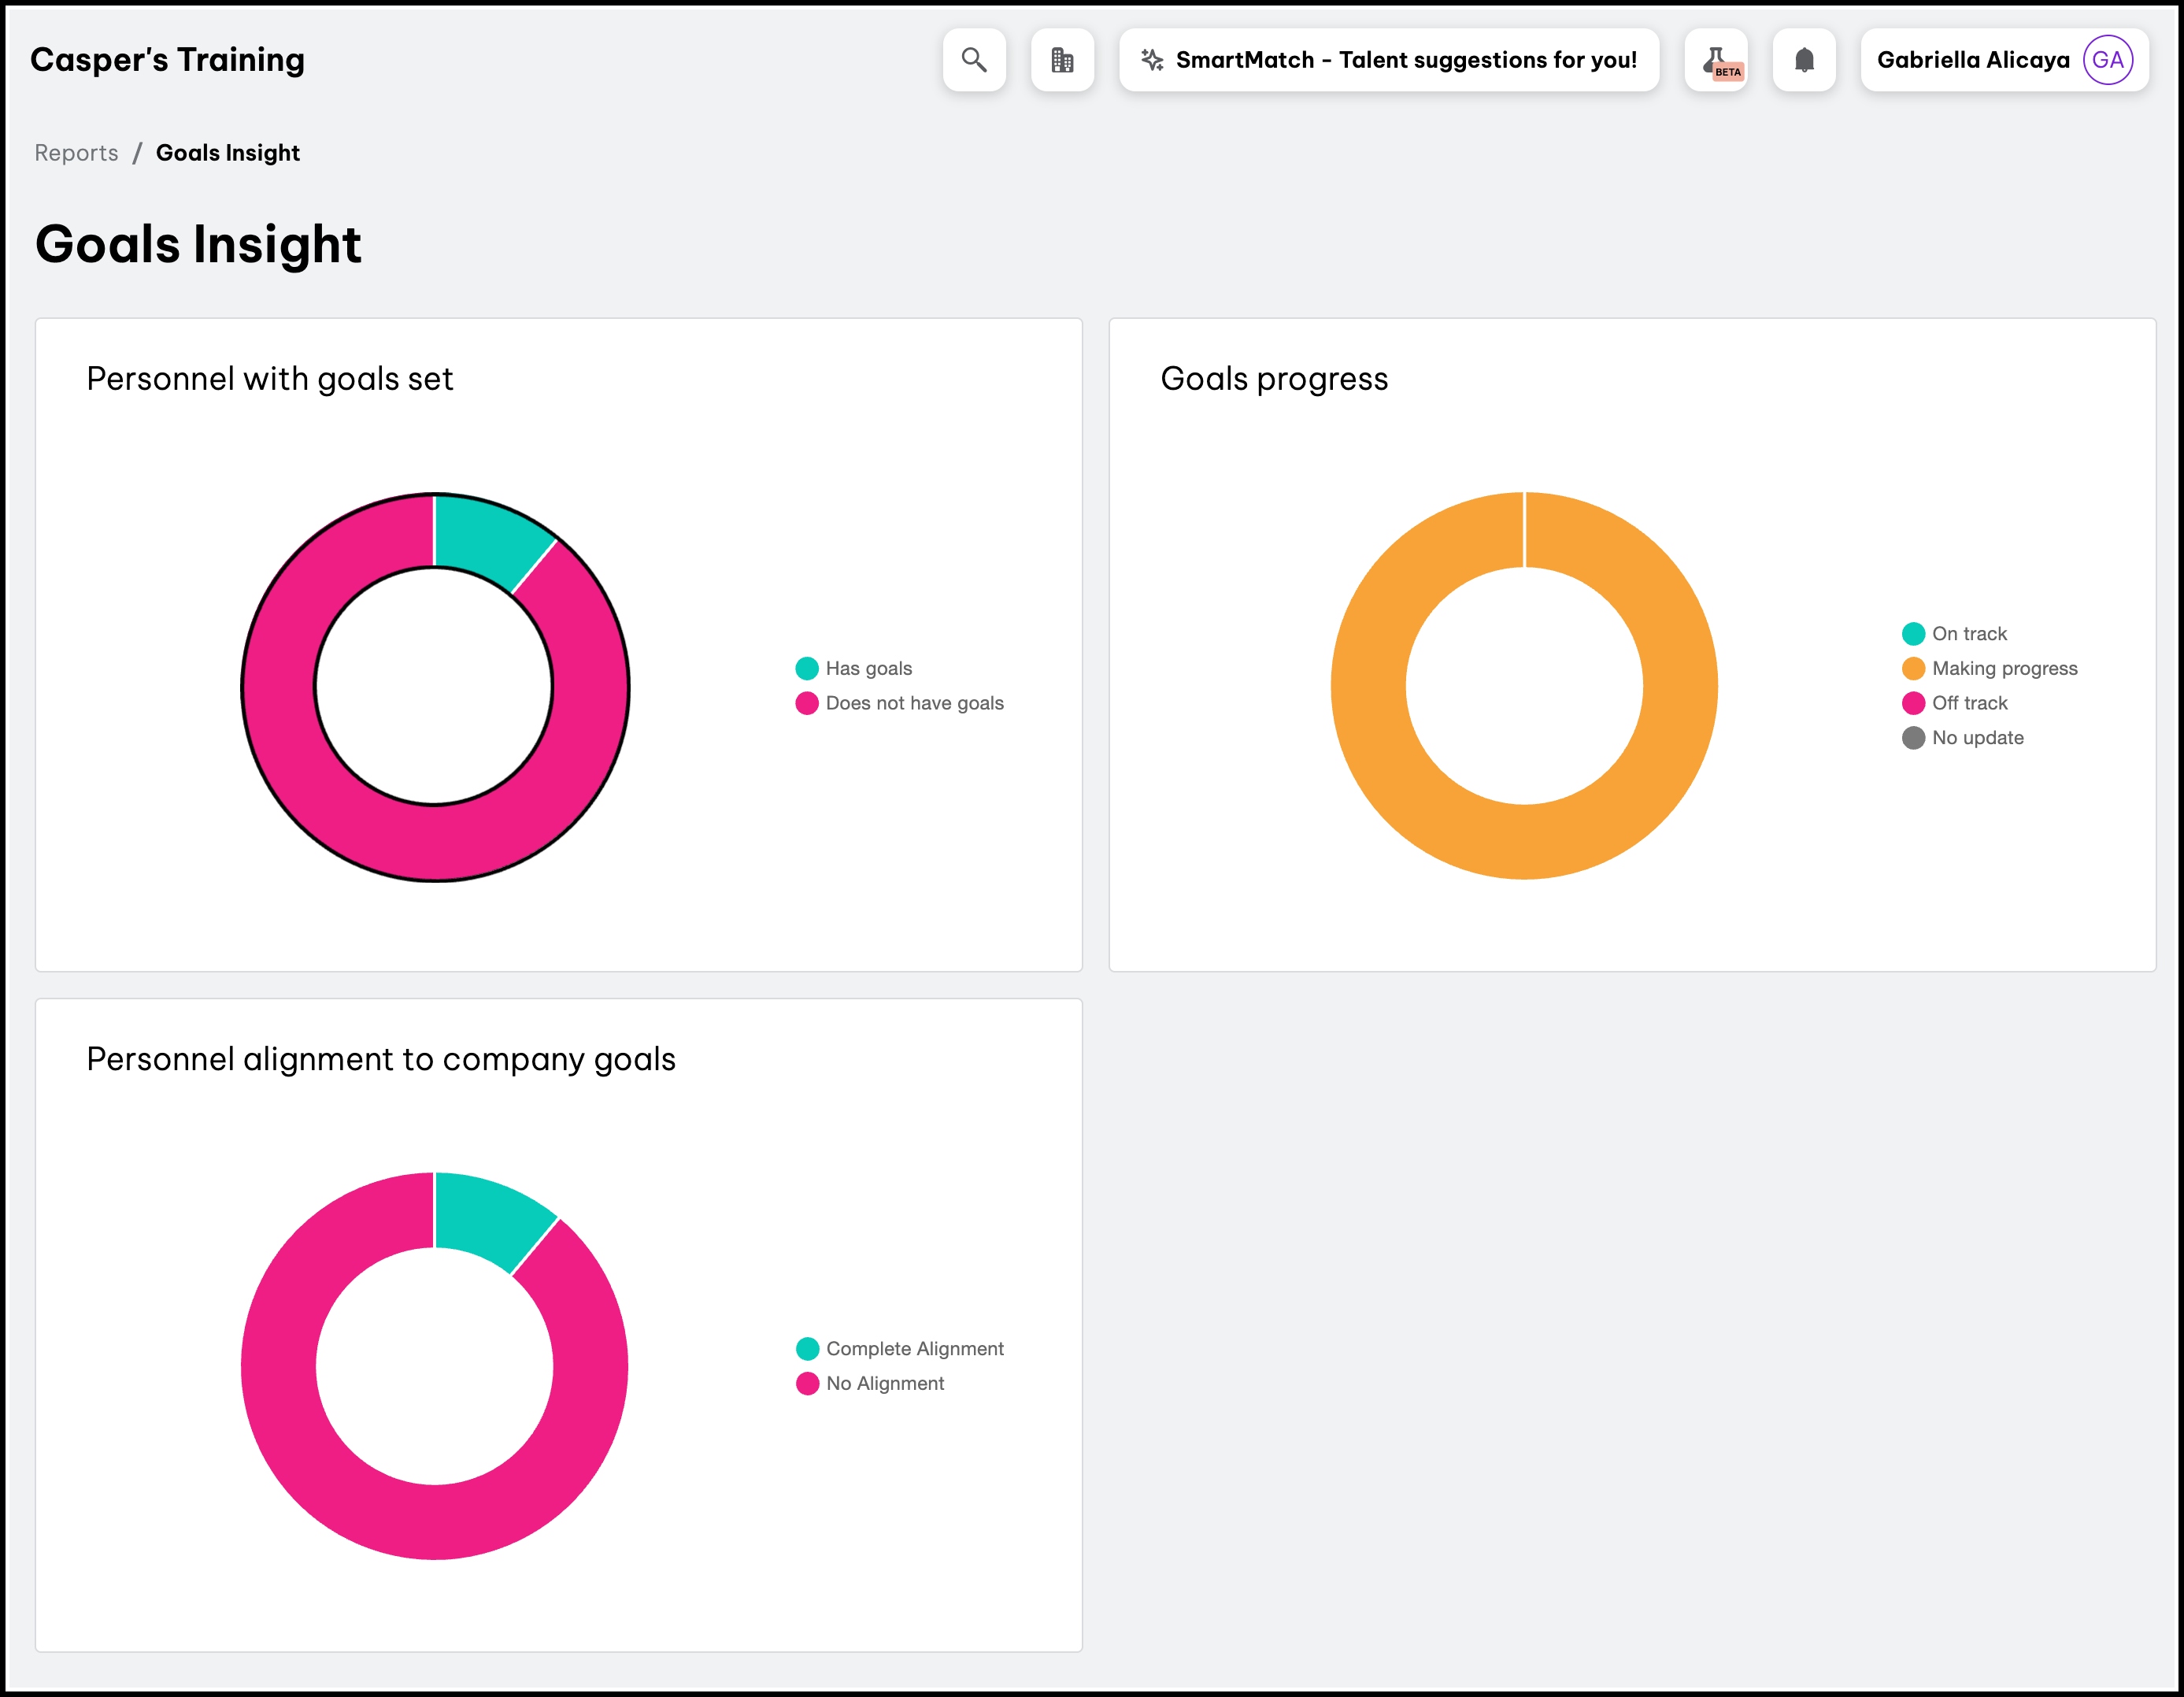2184x1697 pixels.
Task: Click the company building icon
Action: tap(1062, 60)
